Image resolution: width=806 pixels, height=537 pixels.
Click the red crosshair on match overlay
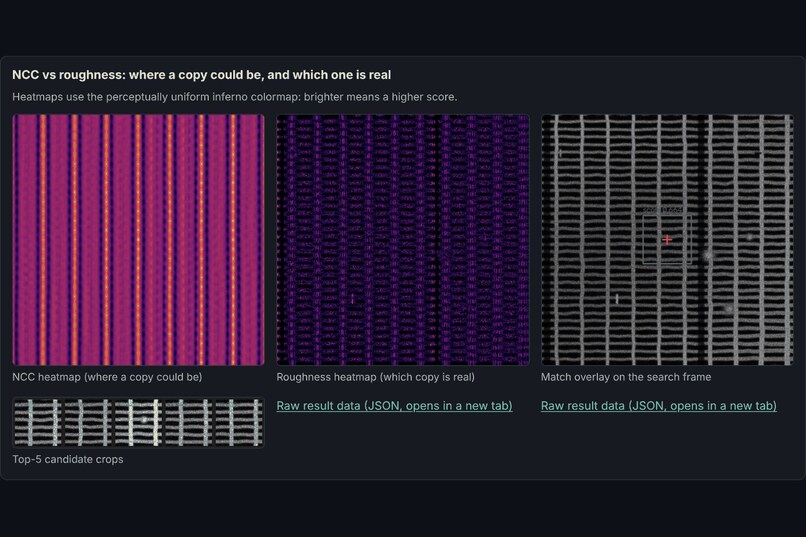click(667, 239)
